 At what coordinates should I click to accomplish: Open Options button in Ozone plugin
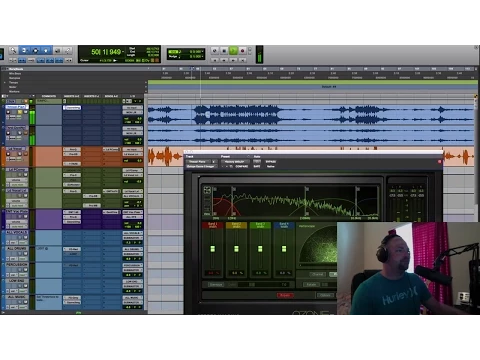[x=325, y=295]
